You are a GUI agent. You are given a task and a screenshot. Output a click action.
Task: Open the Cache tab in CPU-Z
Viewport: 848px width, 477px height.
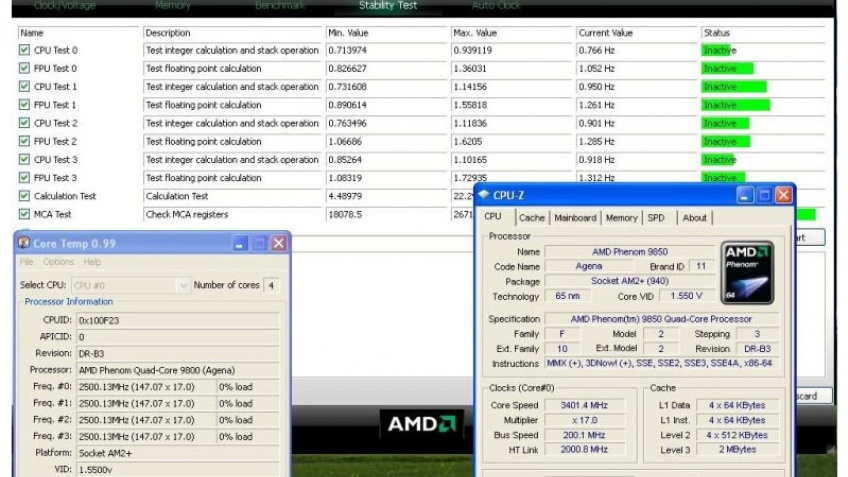coord(532,217)
